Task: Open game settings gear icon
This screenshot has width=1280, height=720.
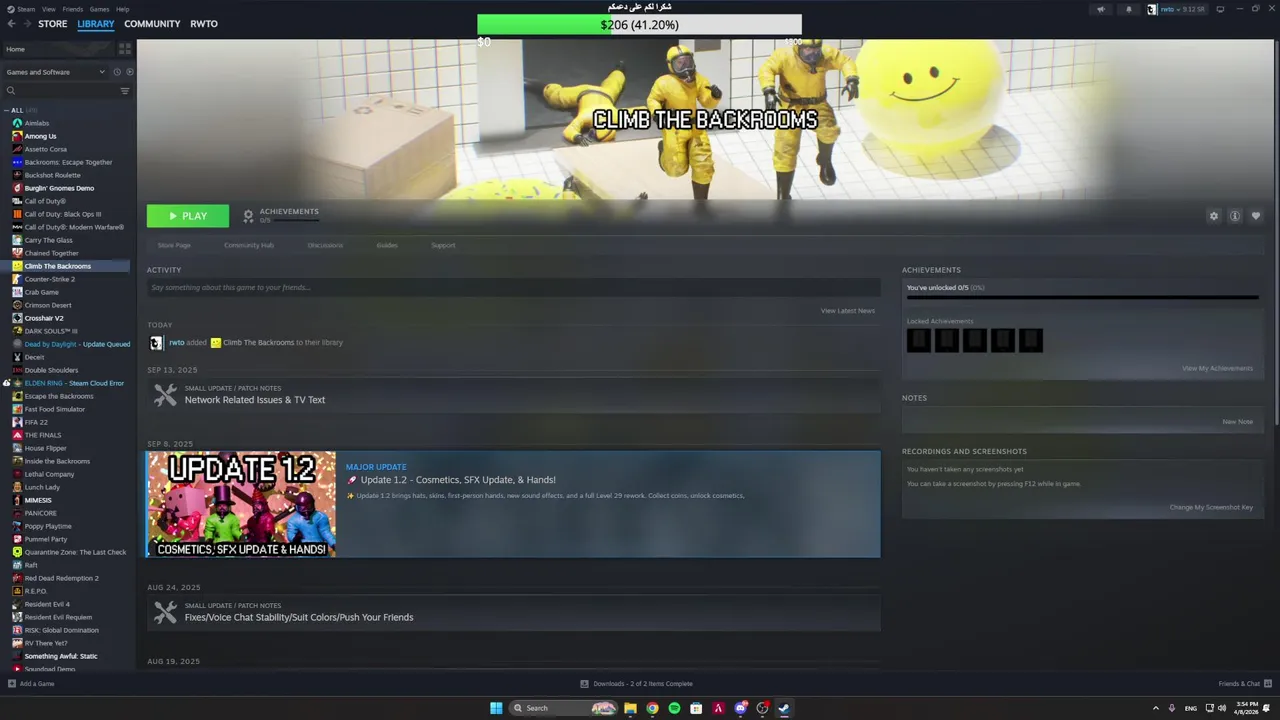Action: (1214, 216)
